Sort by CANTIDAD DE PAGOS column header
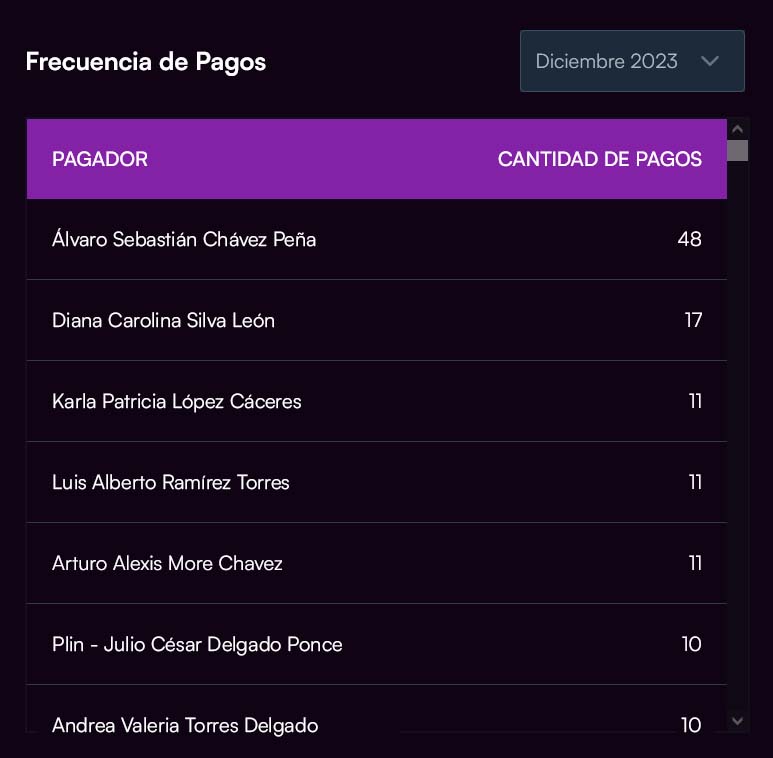 click(599, 159)
